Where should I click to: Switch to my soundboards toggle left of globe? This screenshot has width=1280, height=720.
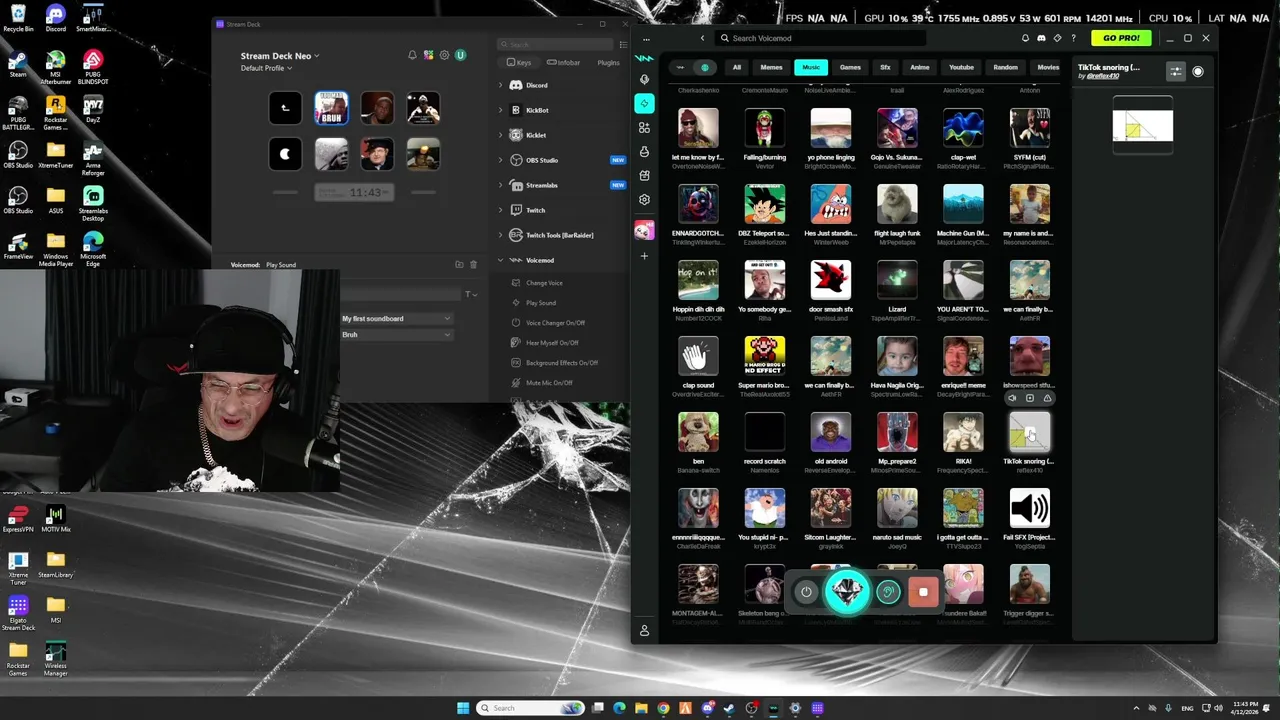point(681,68)
